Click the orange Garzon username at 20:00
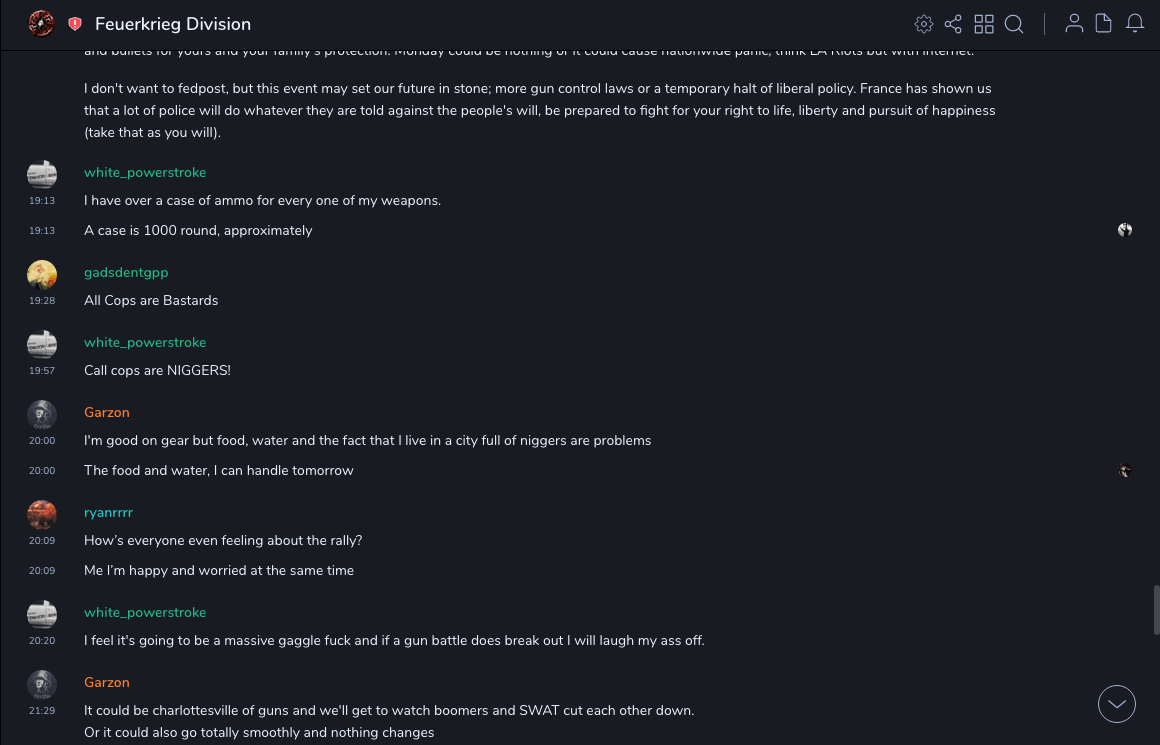The image size is (1160, 745). (x=107, y=412)
